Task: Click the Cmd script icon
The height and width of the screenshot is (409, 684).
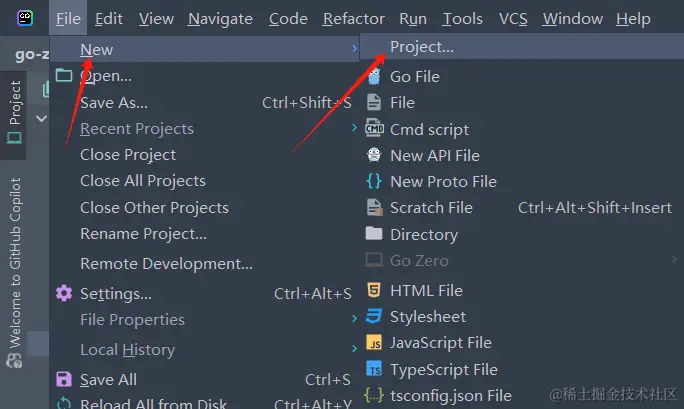Action: tap(374, 129)
